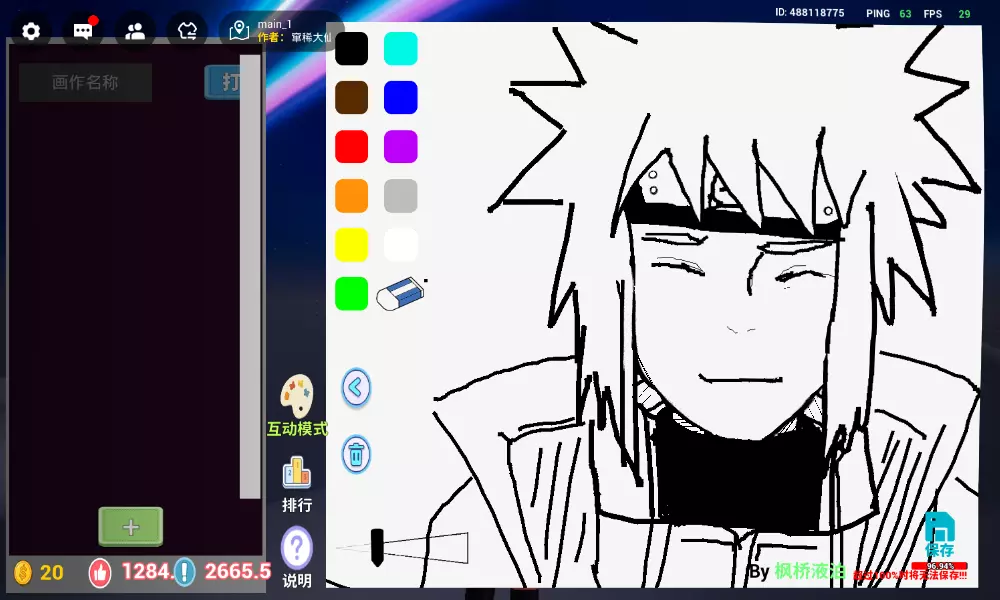
Task: Open the question mark help icon
Action: pos(297,548)
